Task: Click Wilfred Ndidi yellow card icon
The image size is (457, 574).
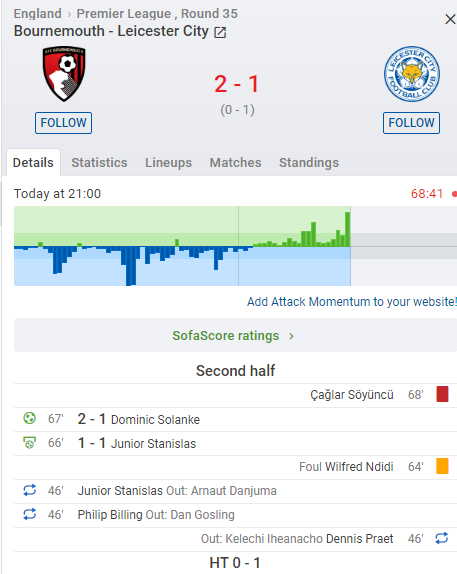Action: (442, 466)
